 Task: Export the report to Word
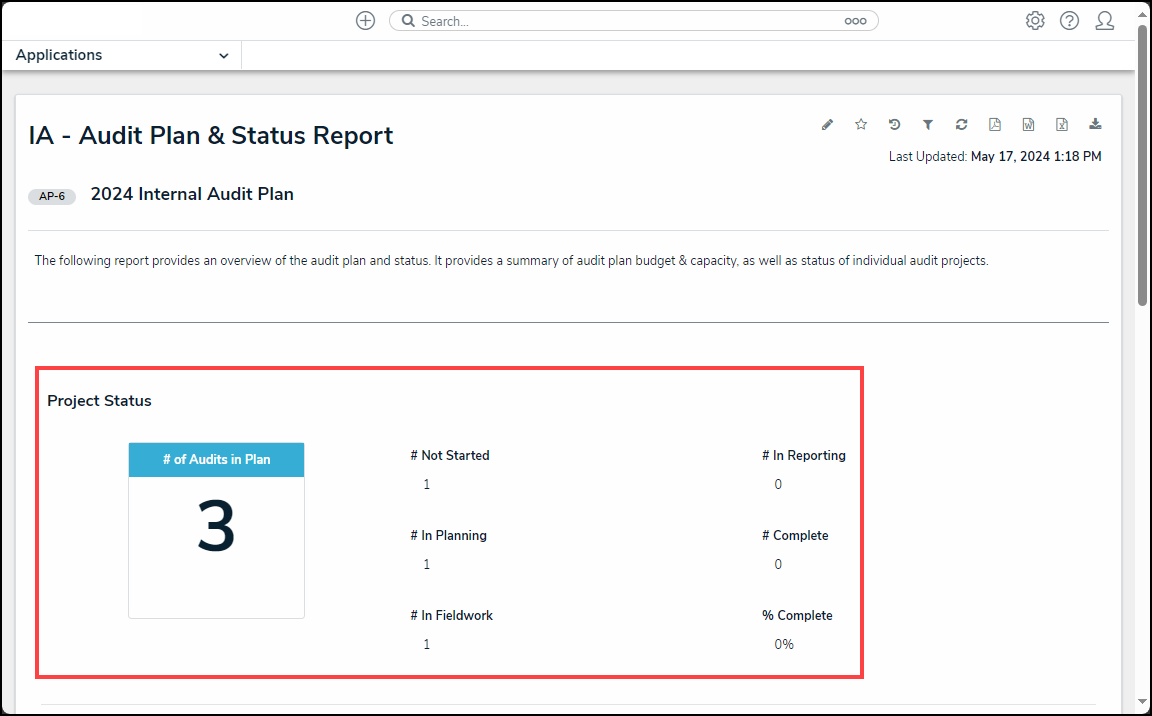1028,125
